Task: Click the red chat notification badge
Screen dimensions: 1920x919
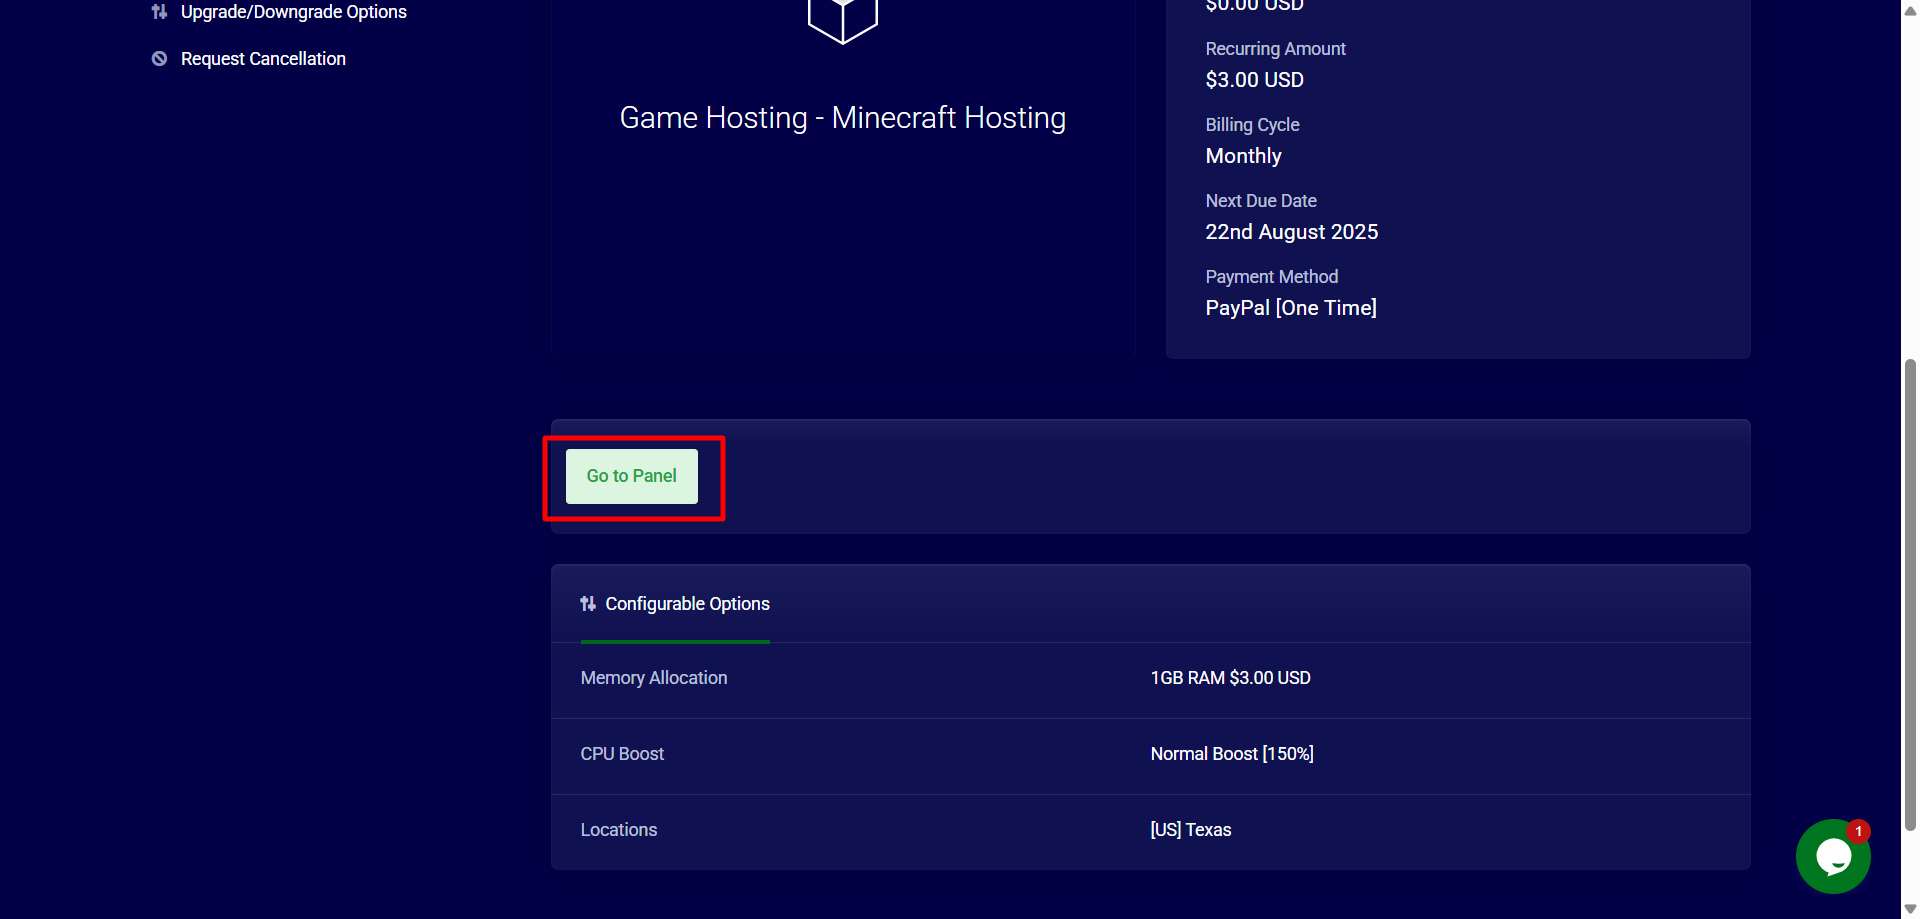Action: (1858, 831)
